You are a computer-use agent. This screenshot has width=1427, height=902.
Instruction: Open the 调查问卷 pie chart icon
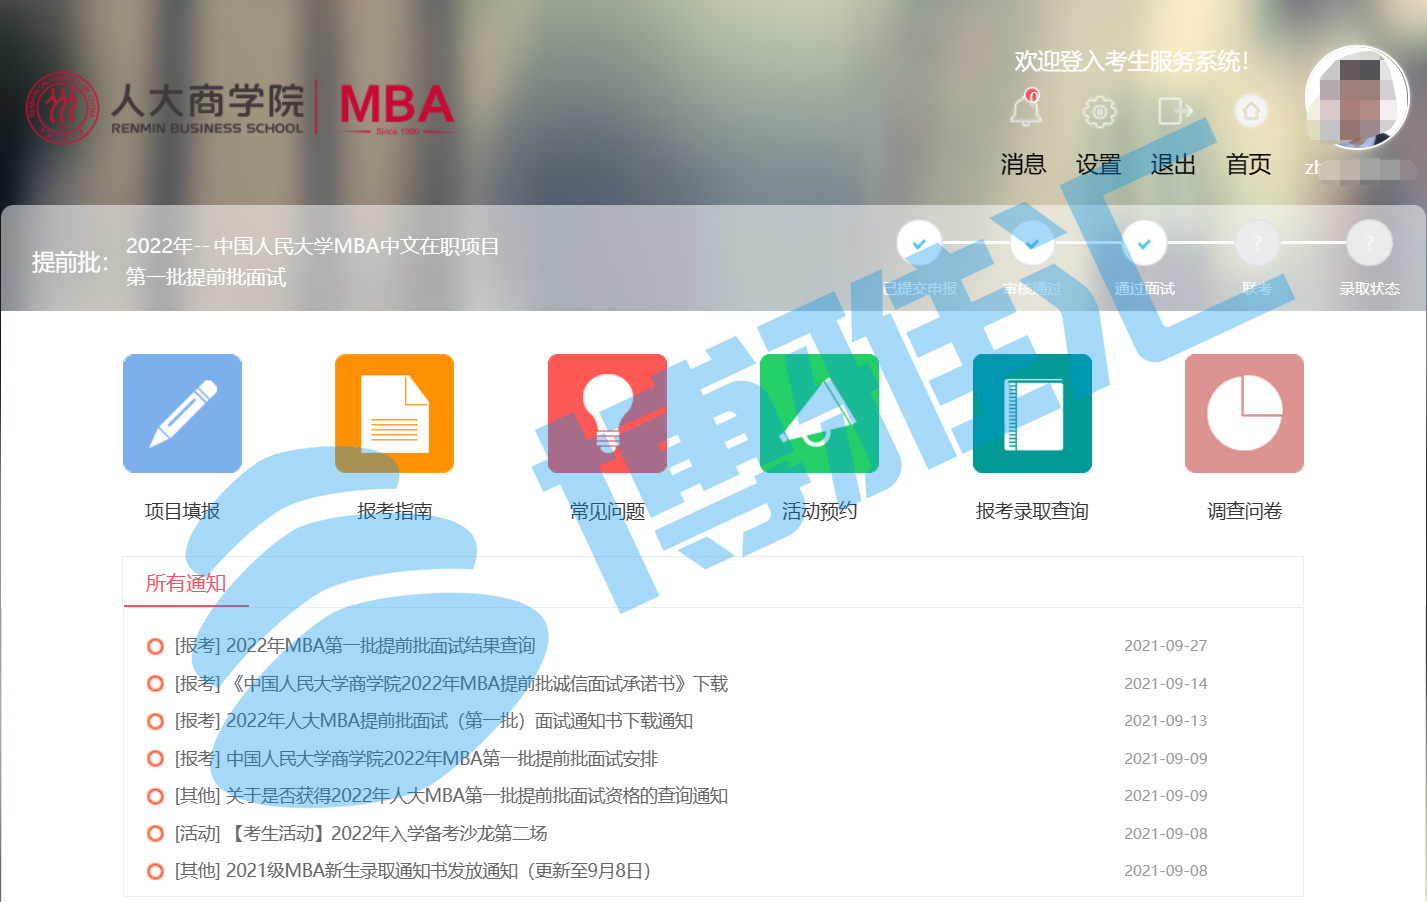(x=1244, y=413)
